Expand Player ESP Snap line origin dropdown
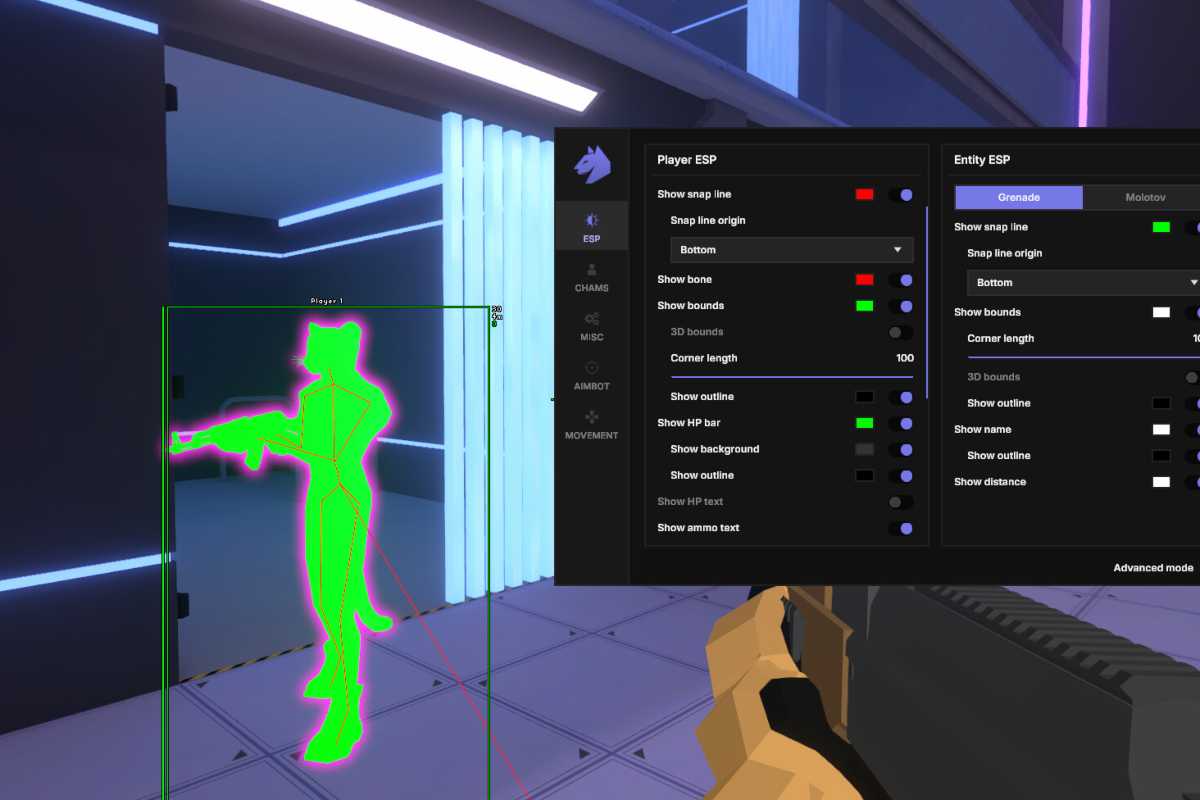This screenshot has height=800, width=1200. click(x=791, y=250)
